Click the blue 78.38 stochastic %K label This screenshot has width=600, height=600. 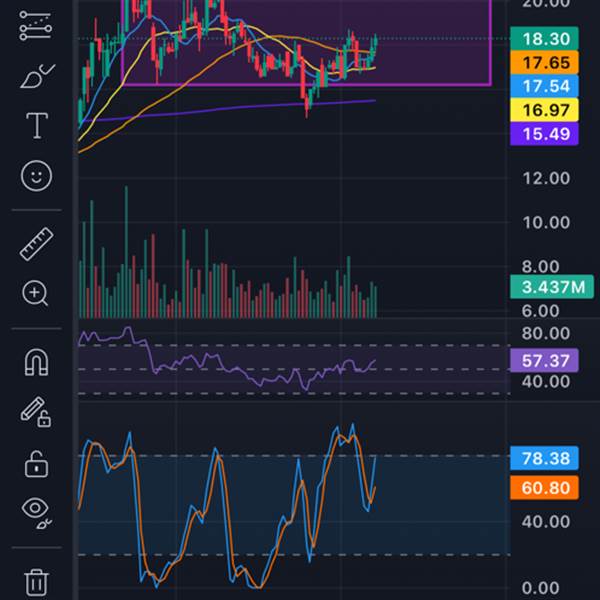(544, 458)
